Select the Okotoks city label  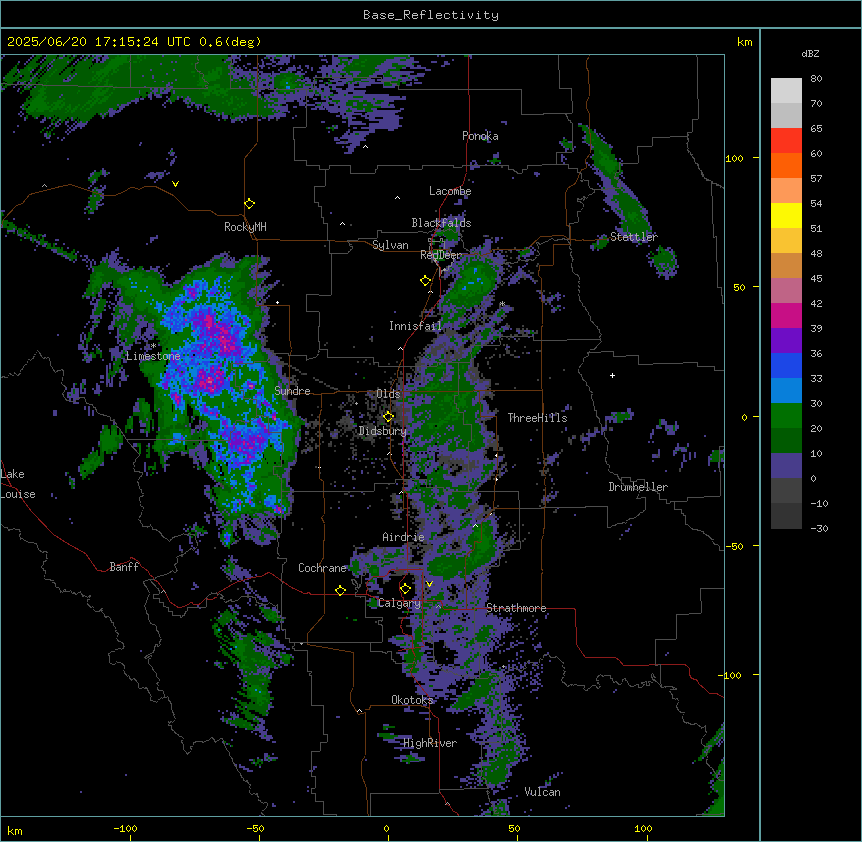point(412,700)
